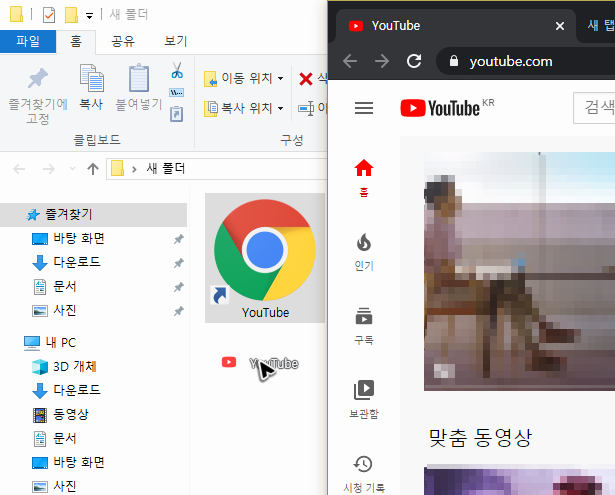The height and width of the screenshot is (495, 615).
Task: Click the 새 폴더 address bar path
Action: [166, 169]
